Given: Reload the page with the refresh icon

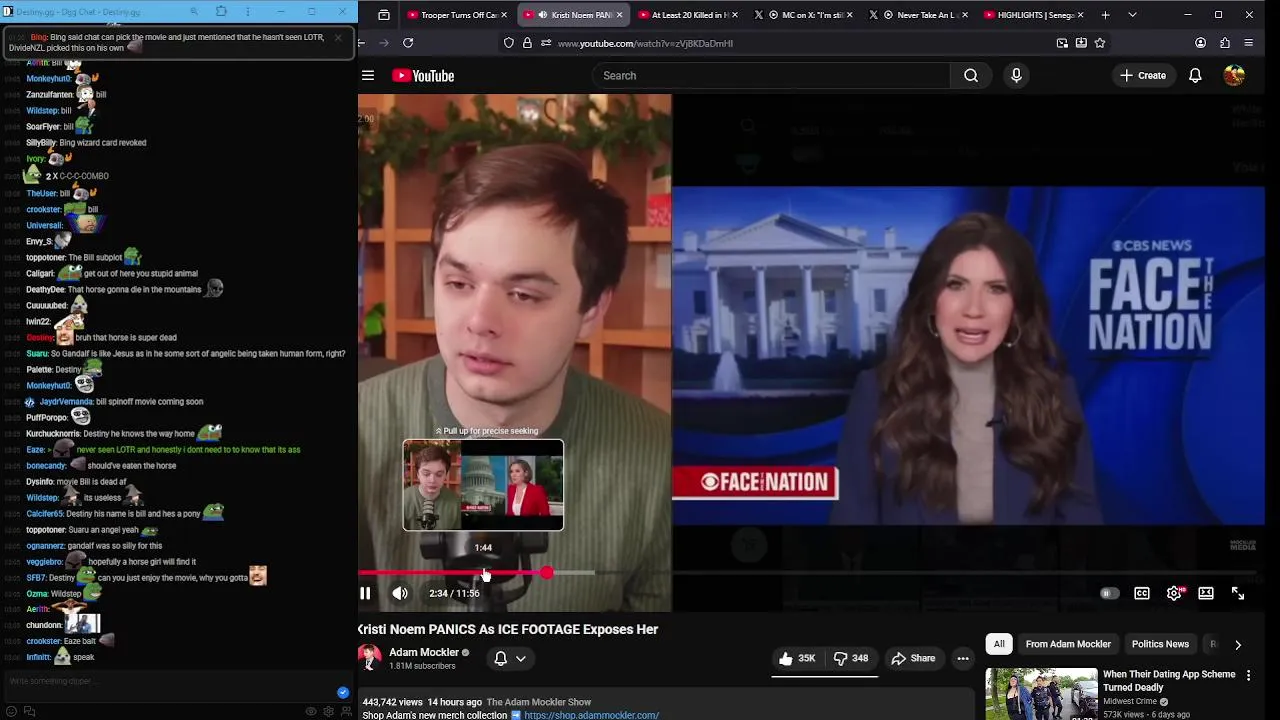Looking at the screenshot, I should 408,43.
